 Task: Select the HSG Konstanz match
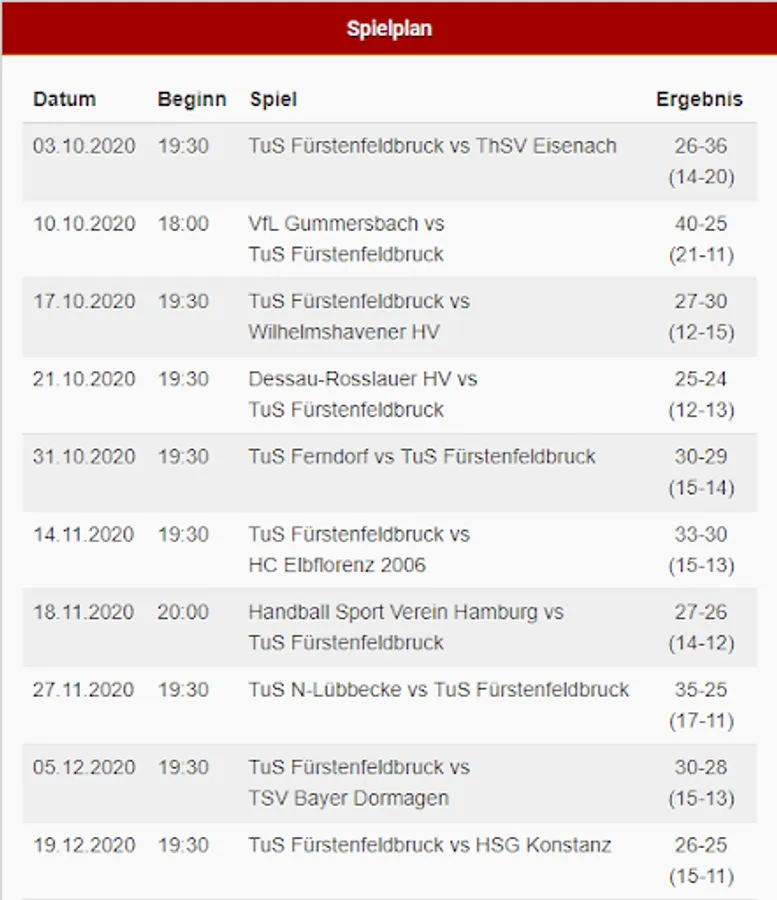(429, 845)
